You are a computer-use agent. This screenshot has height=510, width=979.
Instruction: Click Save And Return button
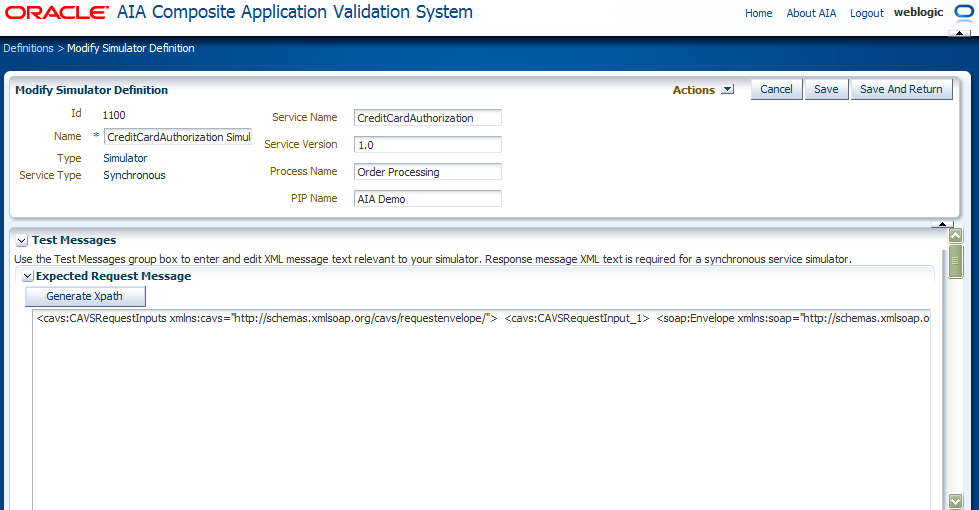click(x=901, y=89)
